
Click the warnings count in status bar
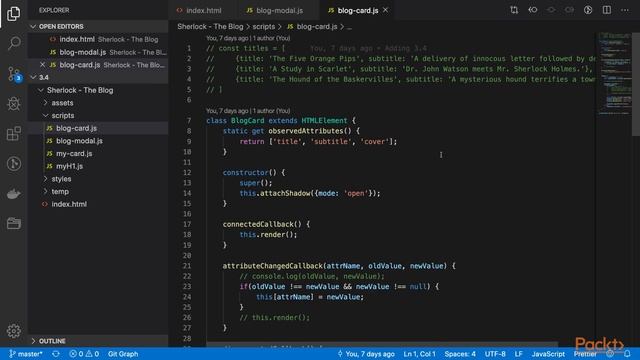point(92,354)
